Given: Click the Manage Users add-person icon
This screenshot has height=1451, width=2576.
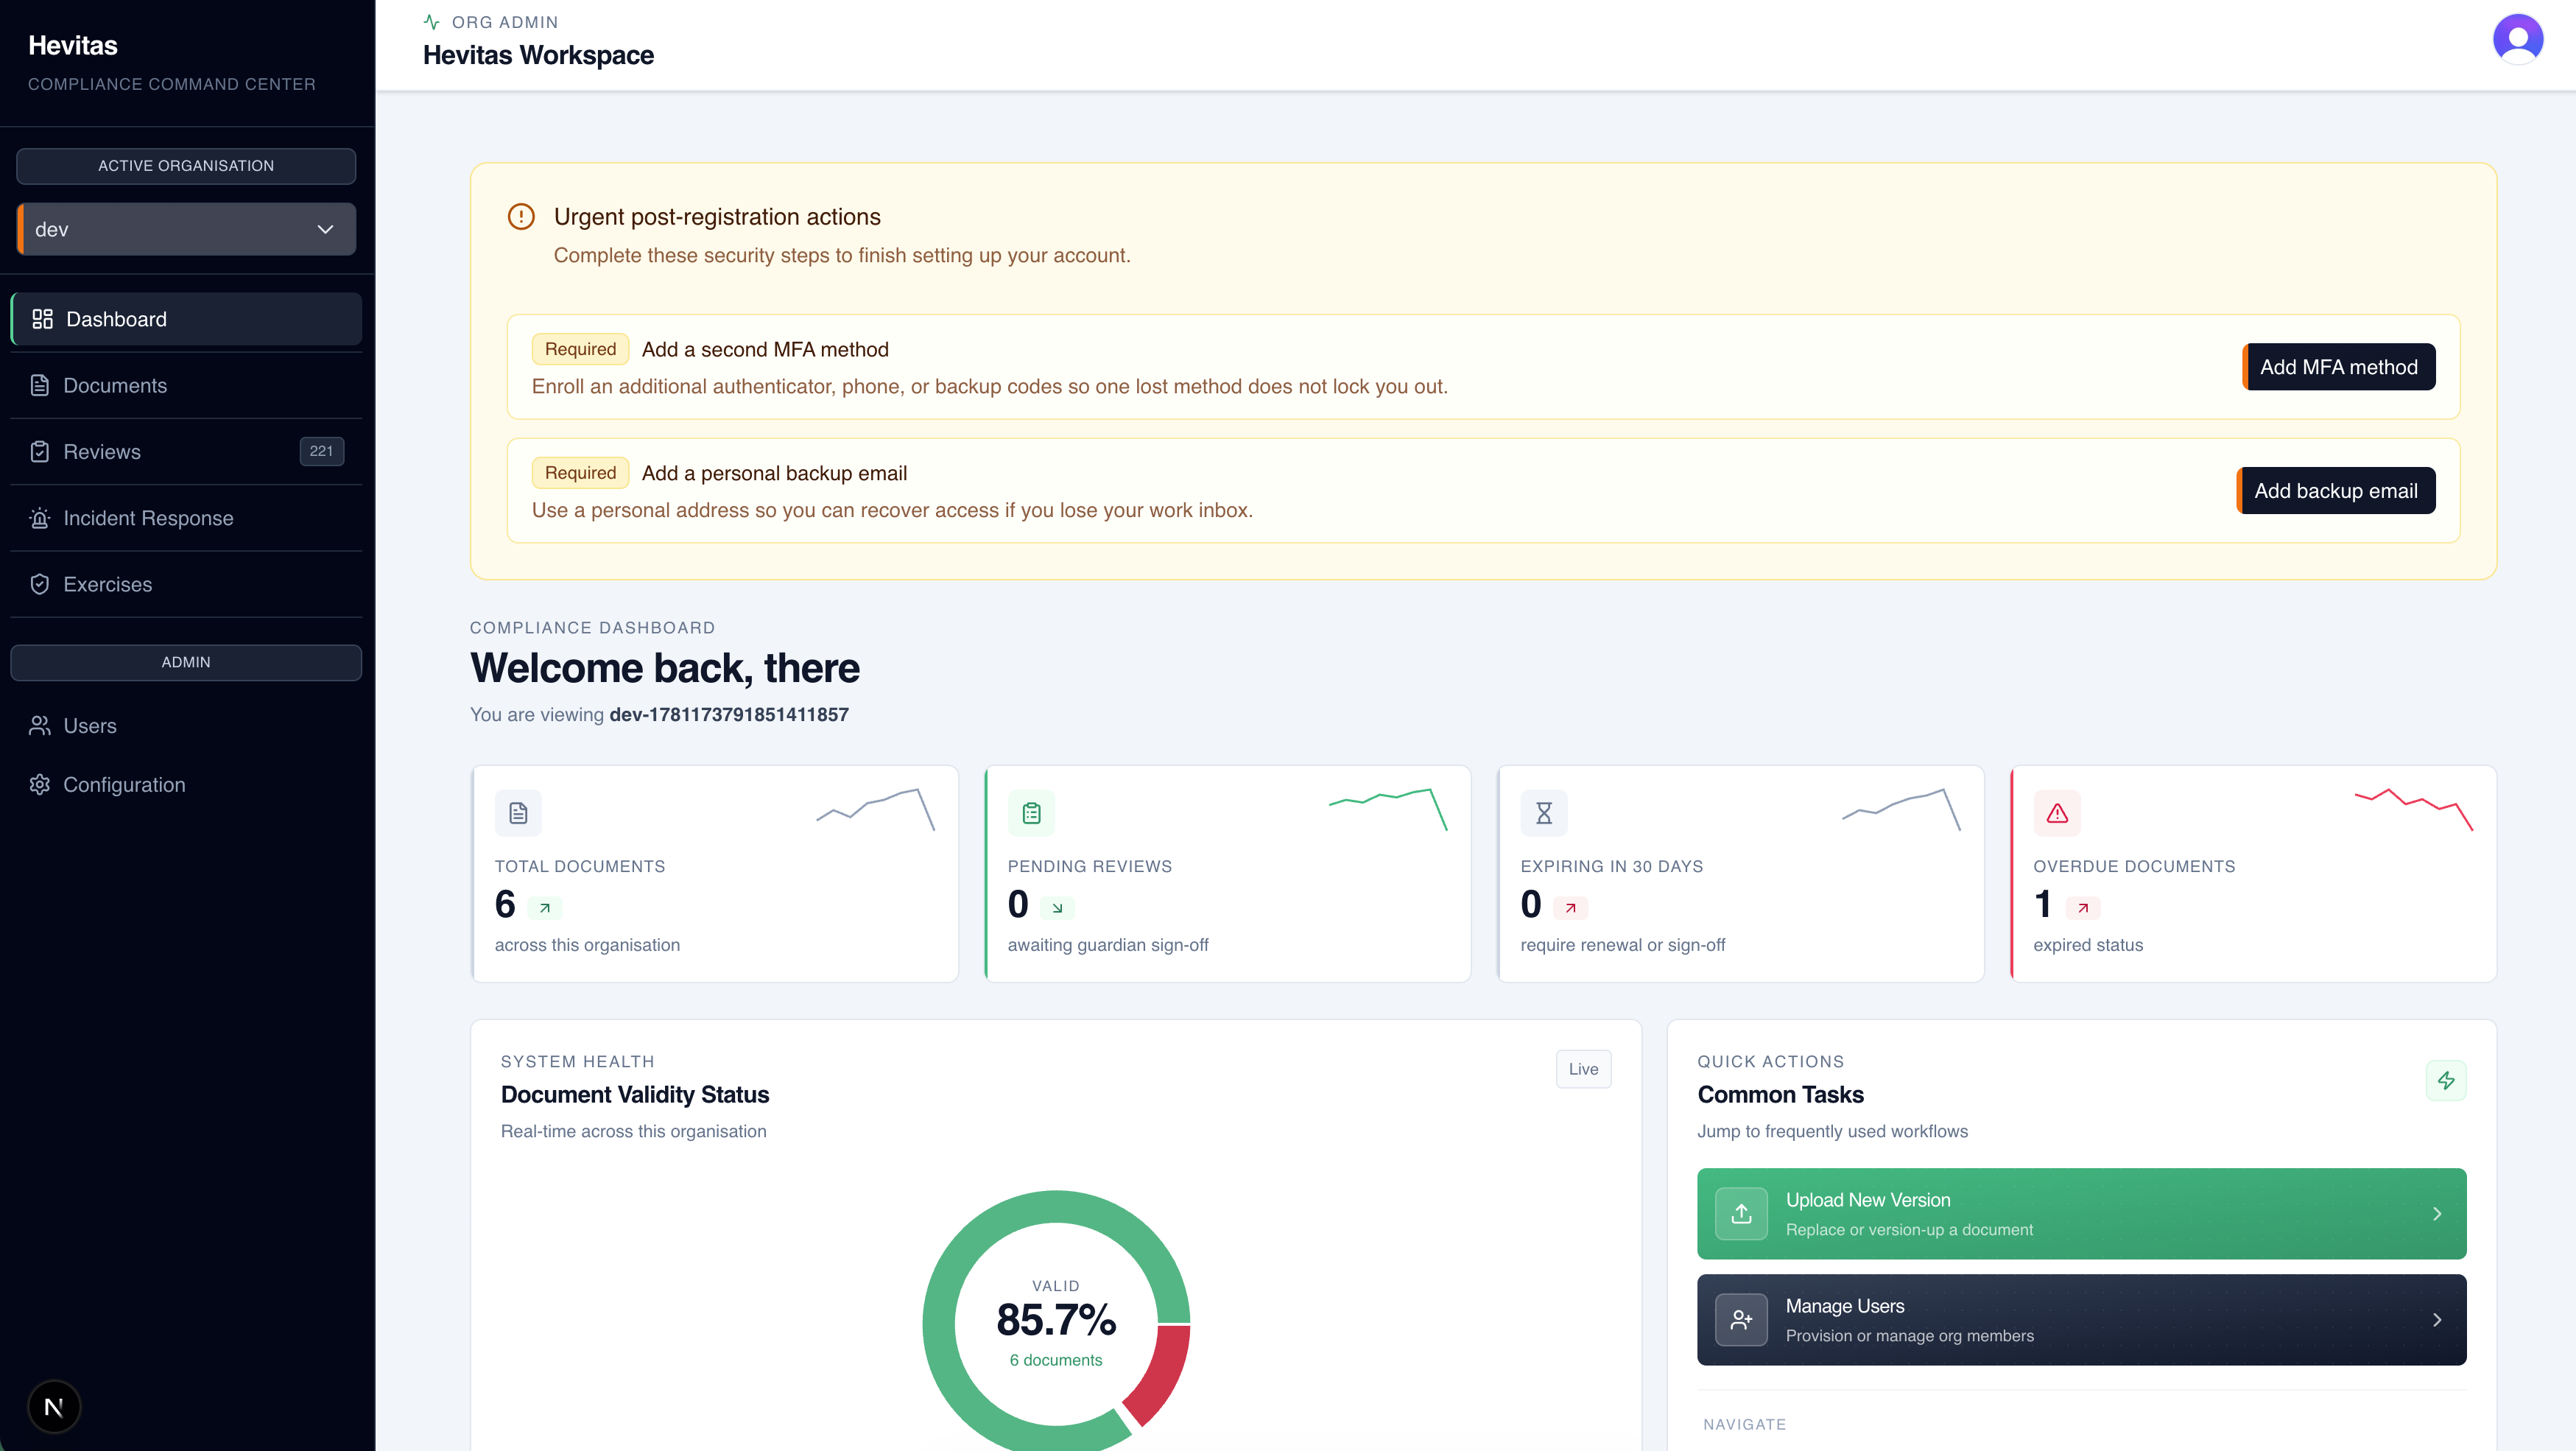Looking at the screenshot, I should pos(1741,1319).
